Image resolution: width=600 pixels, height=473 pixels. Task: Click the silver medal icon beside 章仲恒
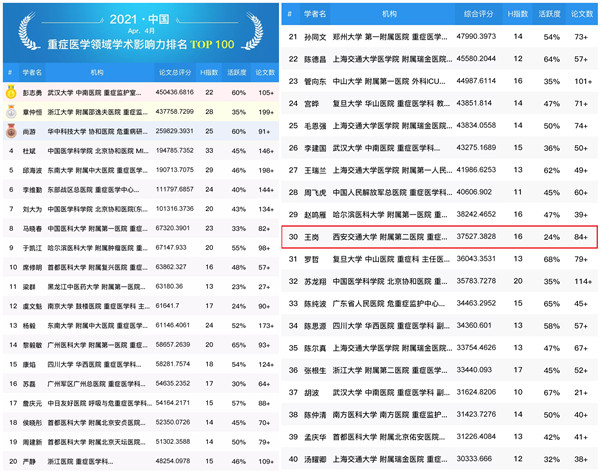(11, 112)
